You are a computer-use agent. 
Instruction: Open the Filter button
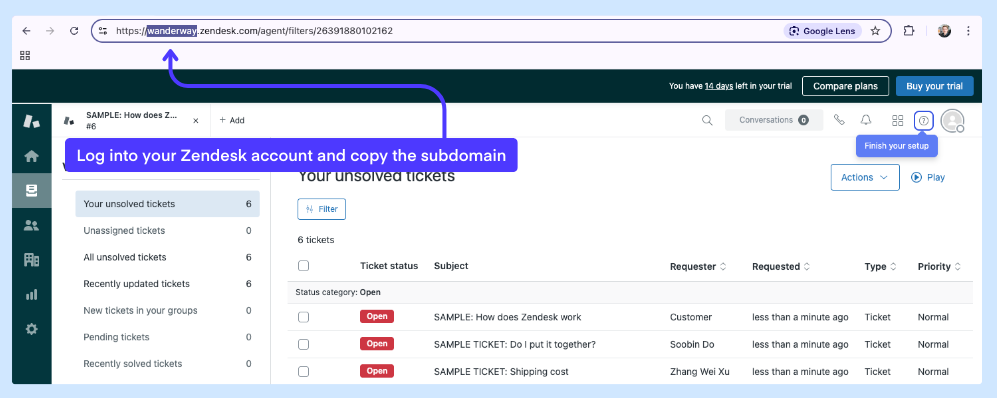click(322, 209)
